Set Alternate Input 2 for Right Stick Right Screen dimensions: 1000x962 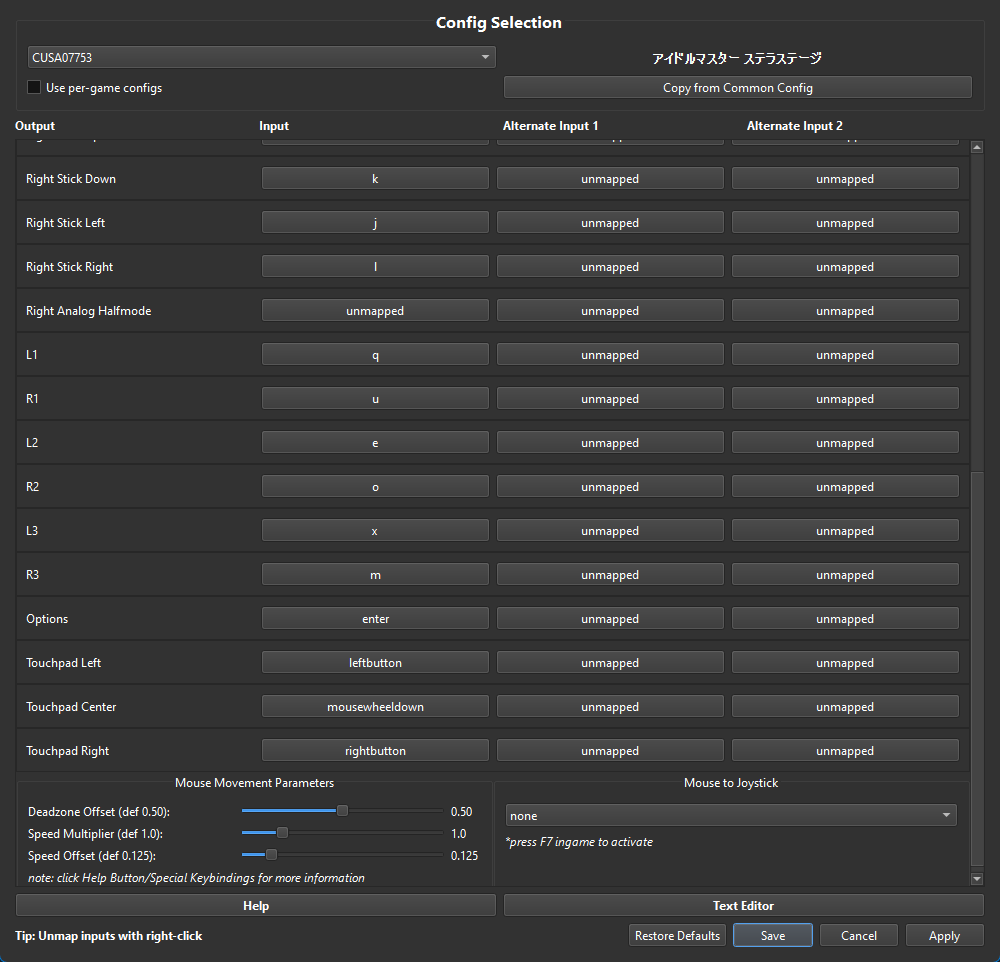pos(845,267)
